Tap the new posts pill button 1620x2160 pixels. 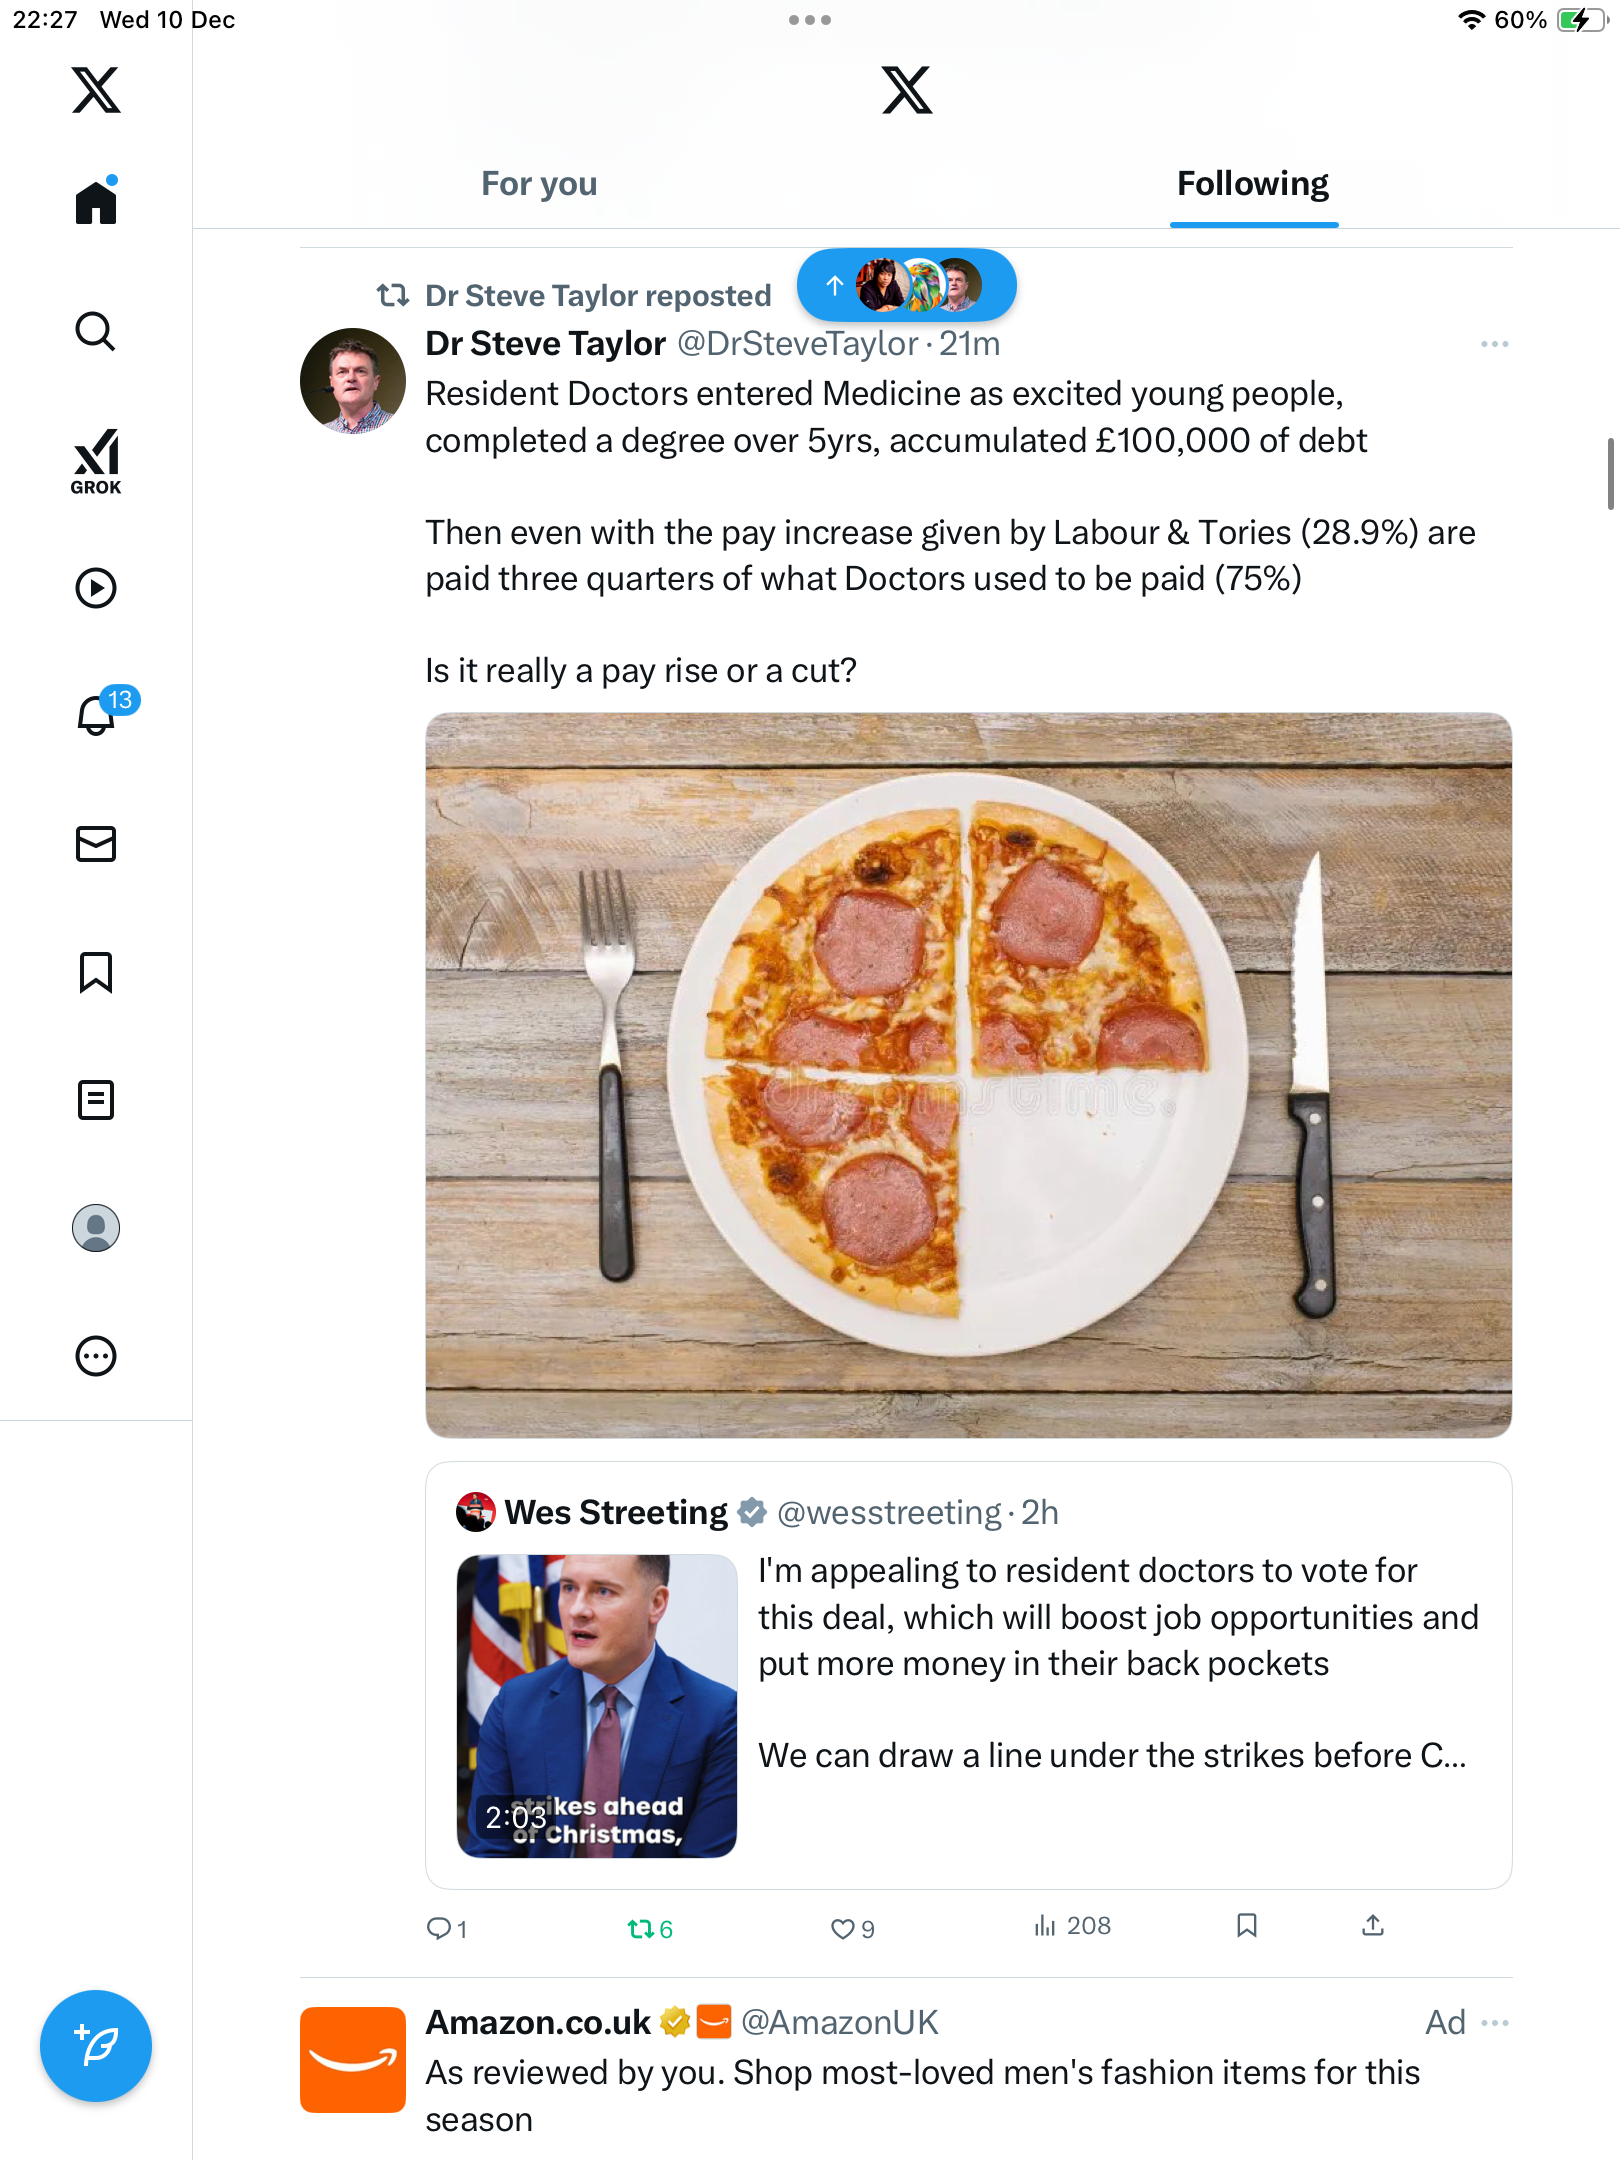click(x=906, y=286)
